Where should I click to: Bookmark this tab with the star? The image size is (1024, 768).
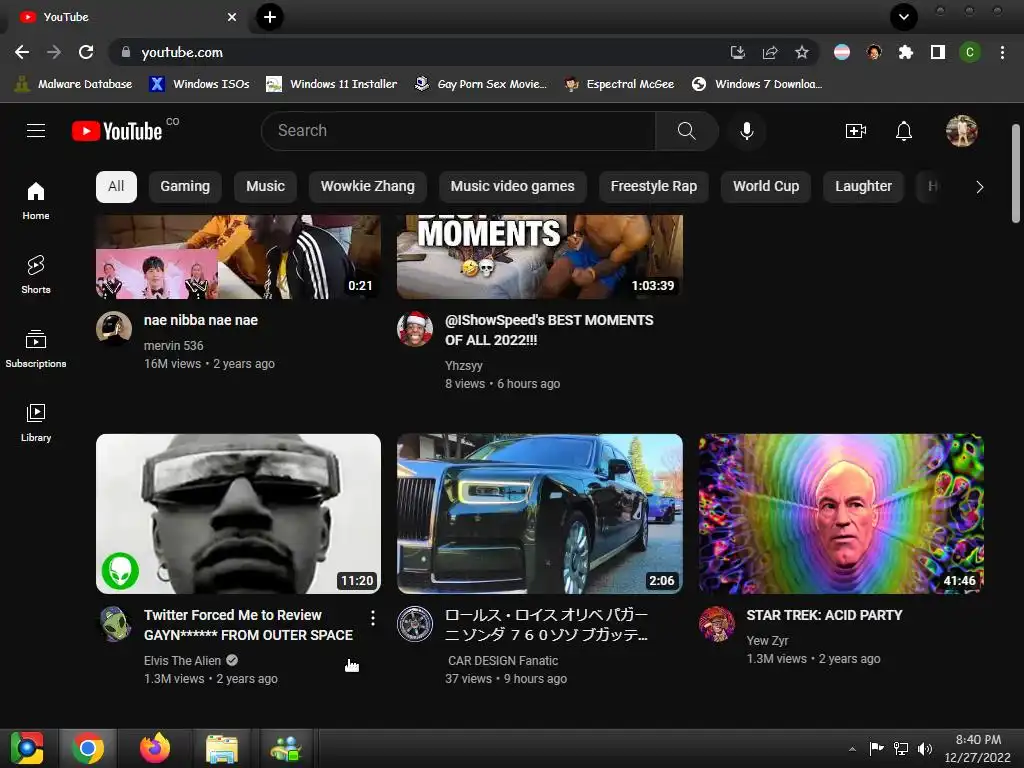(x=801, y=52)
